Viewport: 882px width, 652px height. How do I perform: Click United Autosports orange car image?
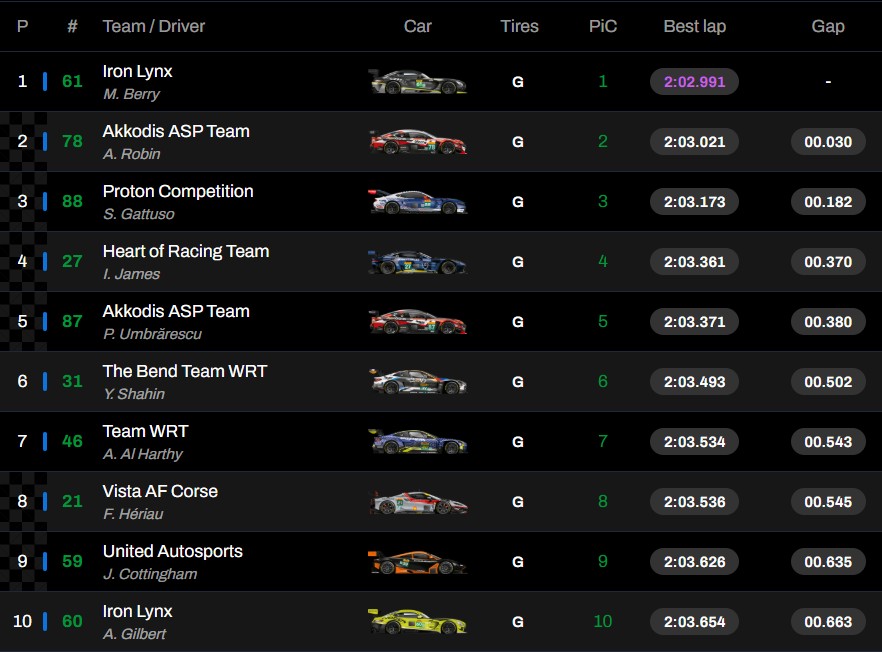417,562
